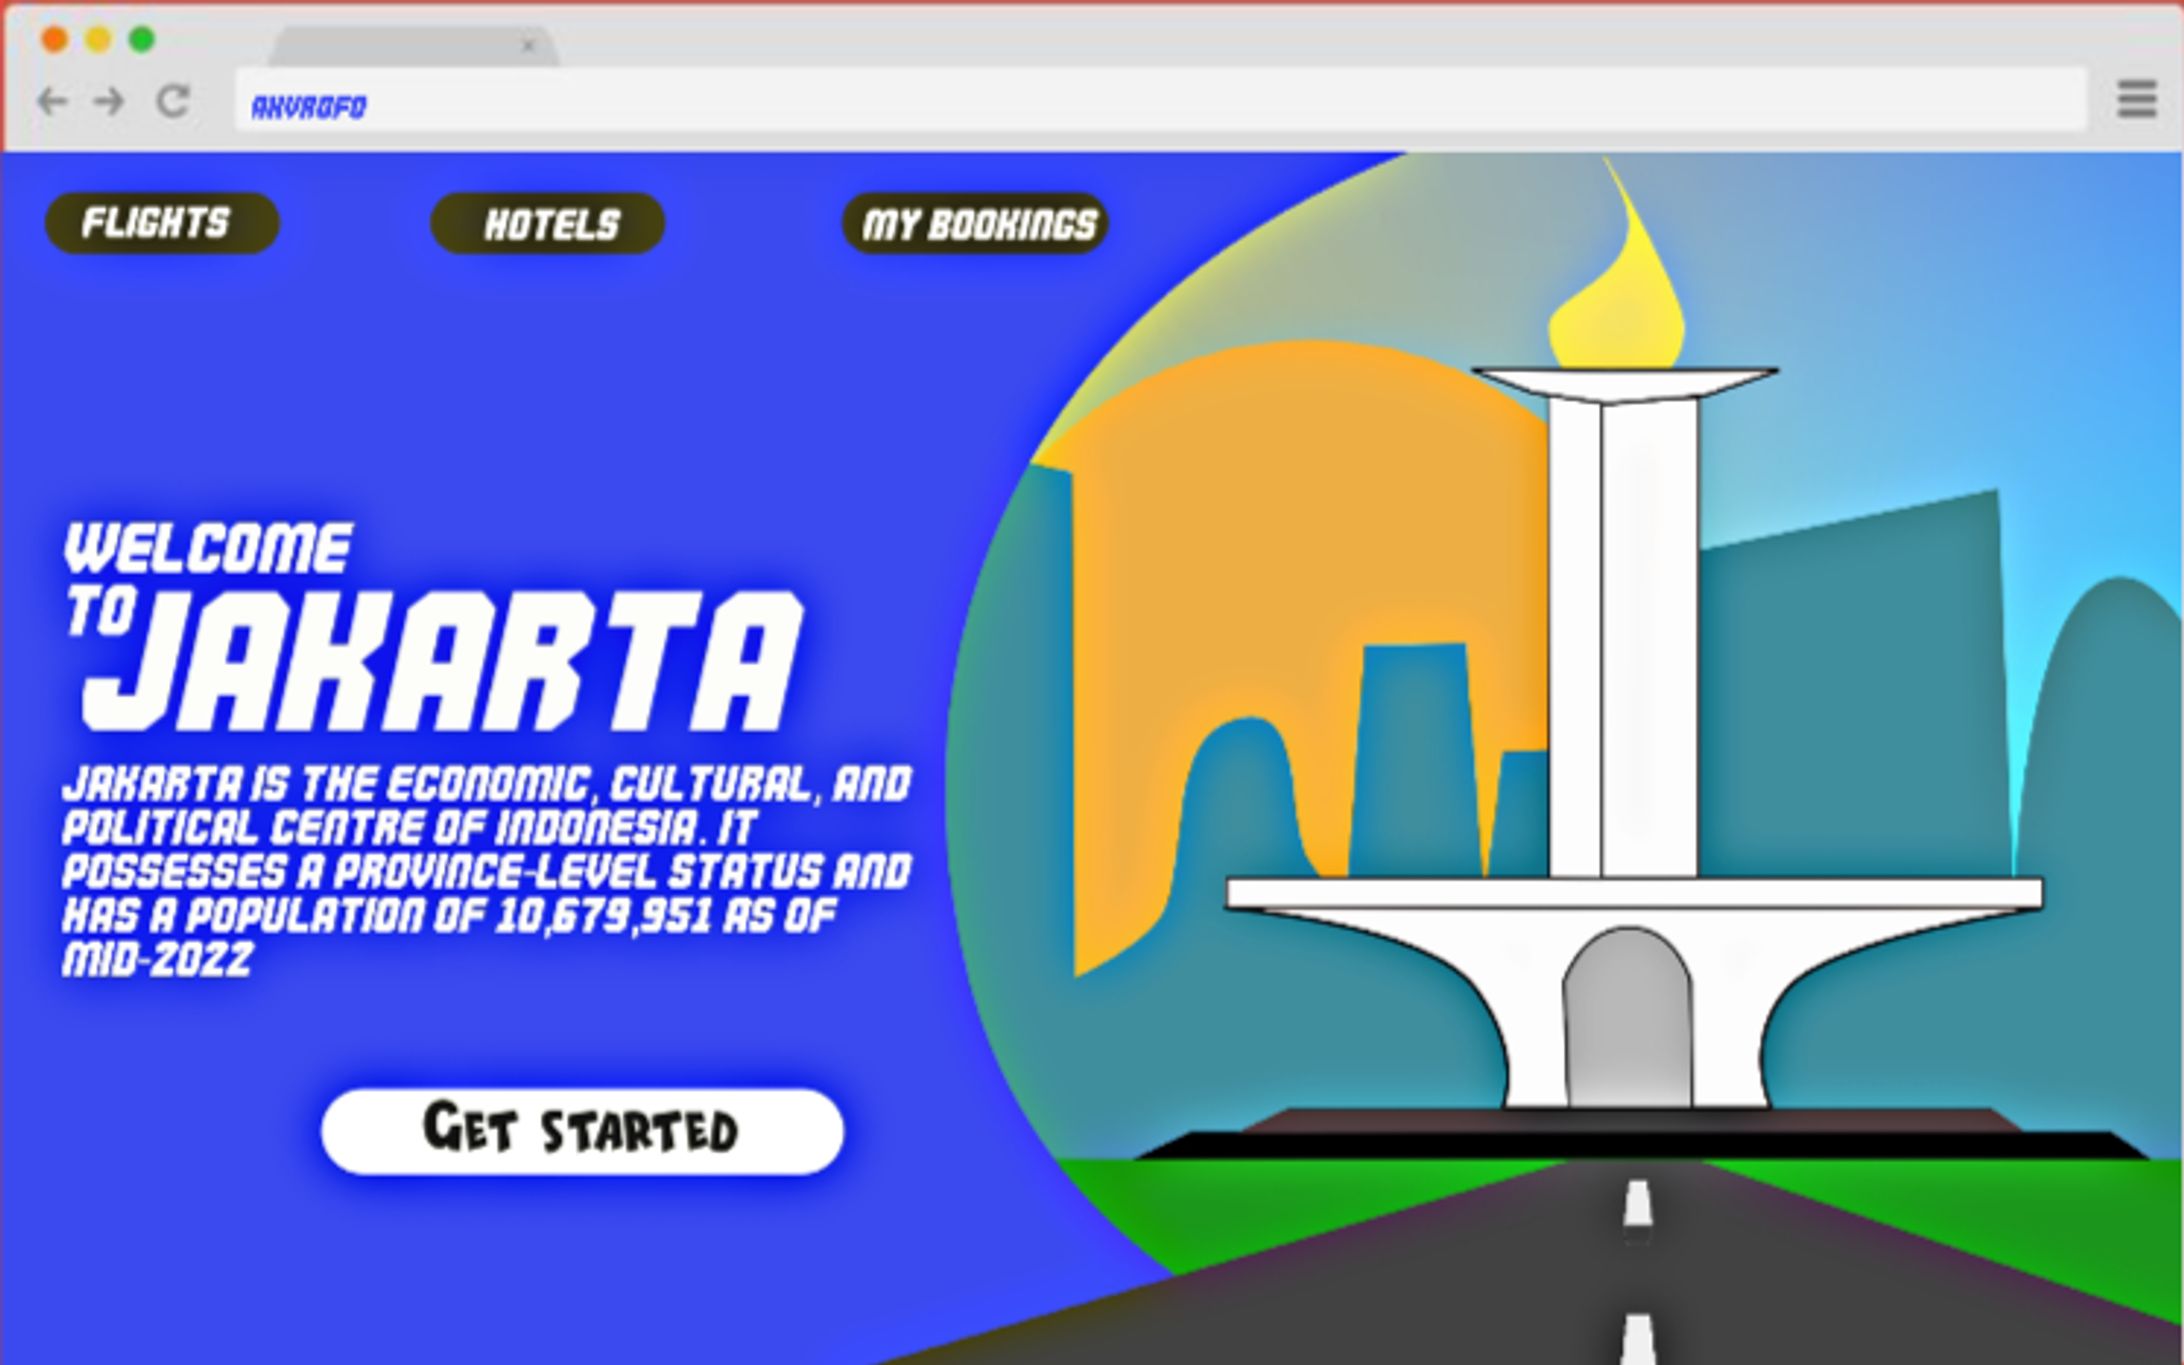Image resolution: width=2184 pixels, height=1365 pixels.
Task: Click the yellow minimize window dot
Action: (98, 40)
